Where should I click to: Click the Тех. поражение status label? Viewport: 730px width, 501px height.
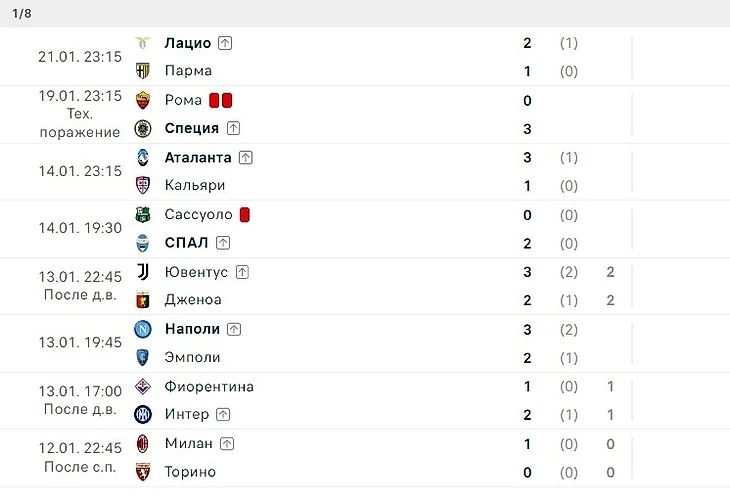coord(80,123)
